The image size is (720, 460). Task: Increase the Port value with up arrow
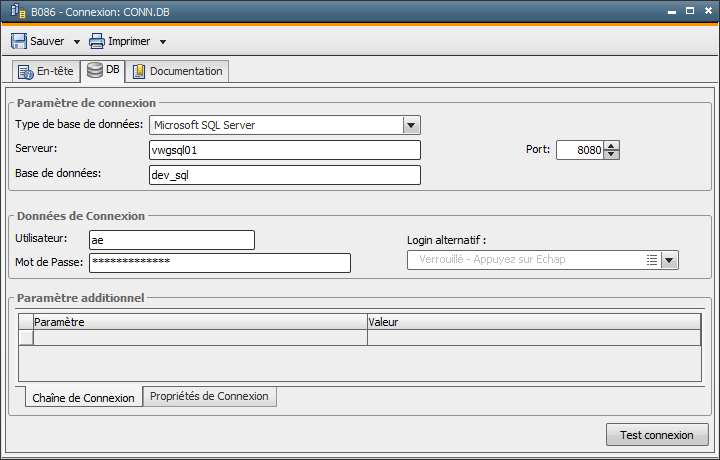click(x=611, y=146)
